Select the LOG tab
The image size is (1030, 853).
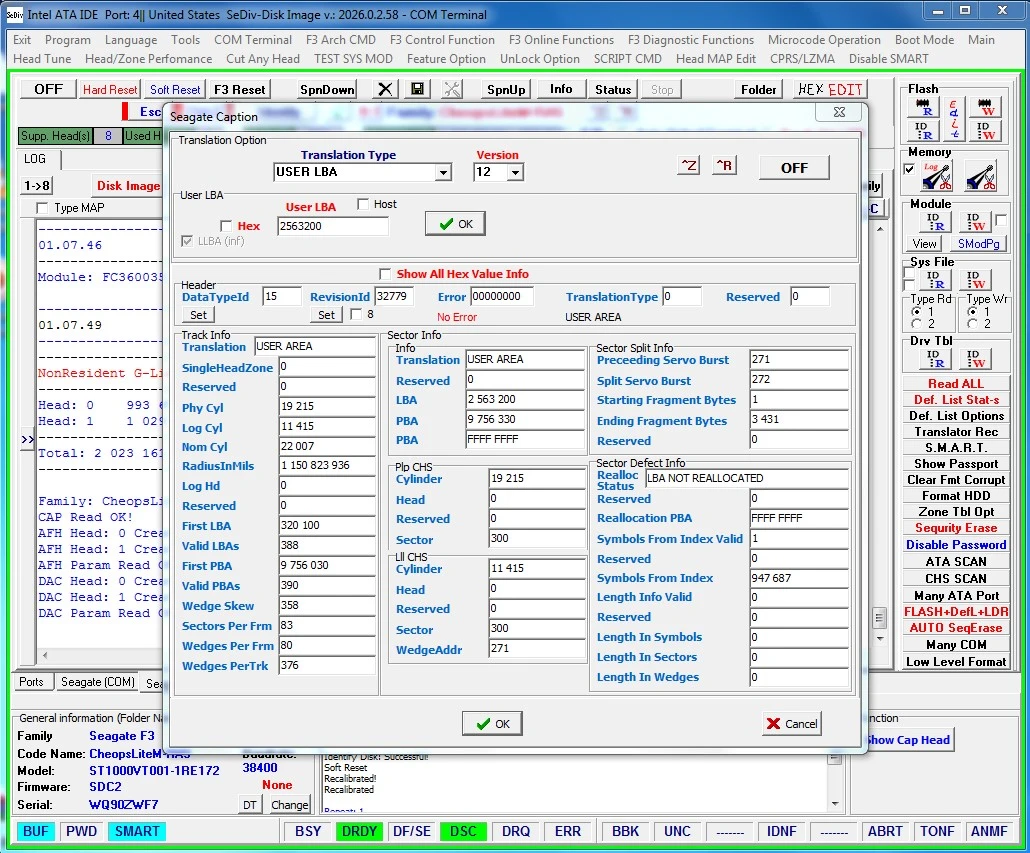[35, 159]
